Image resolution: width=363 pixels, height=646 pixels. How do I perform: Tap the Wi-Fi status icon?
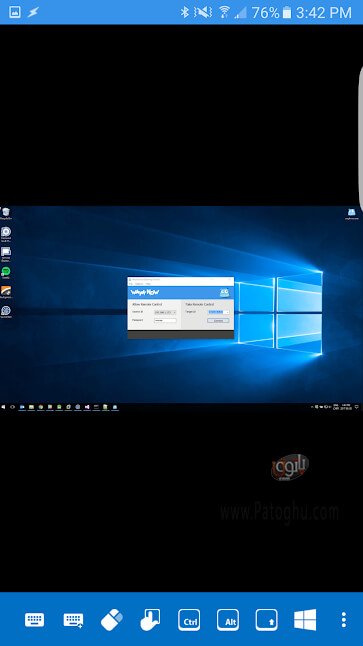224,12
